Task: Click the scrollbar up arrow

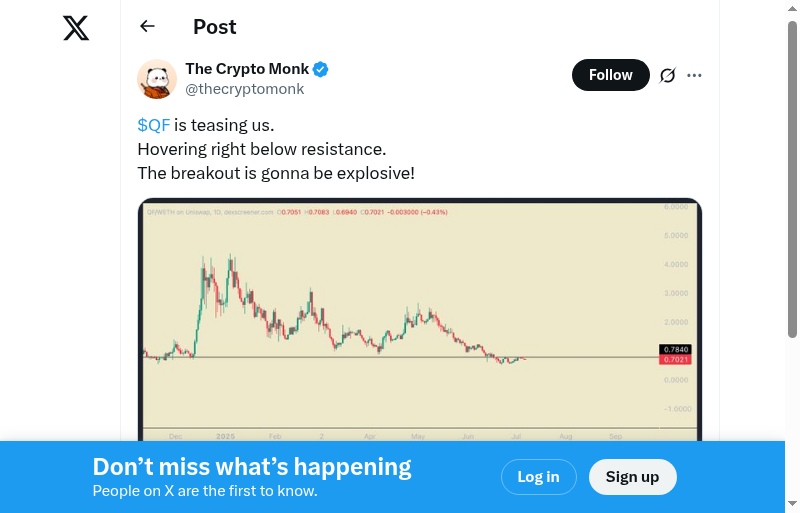Action: click(792, 8)
